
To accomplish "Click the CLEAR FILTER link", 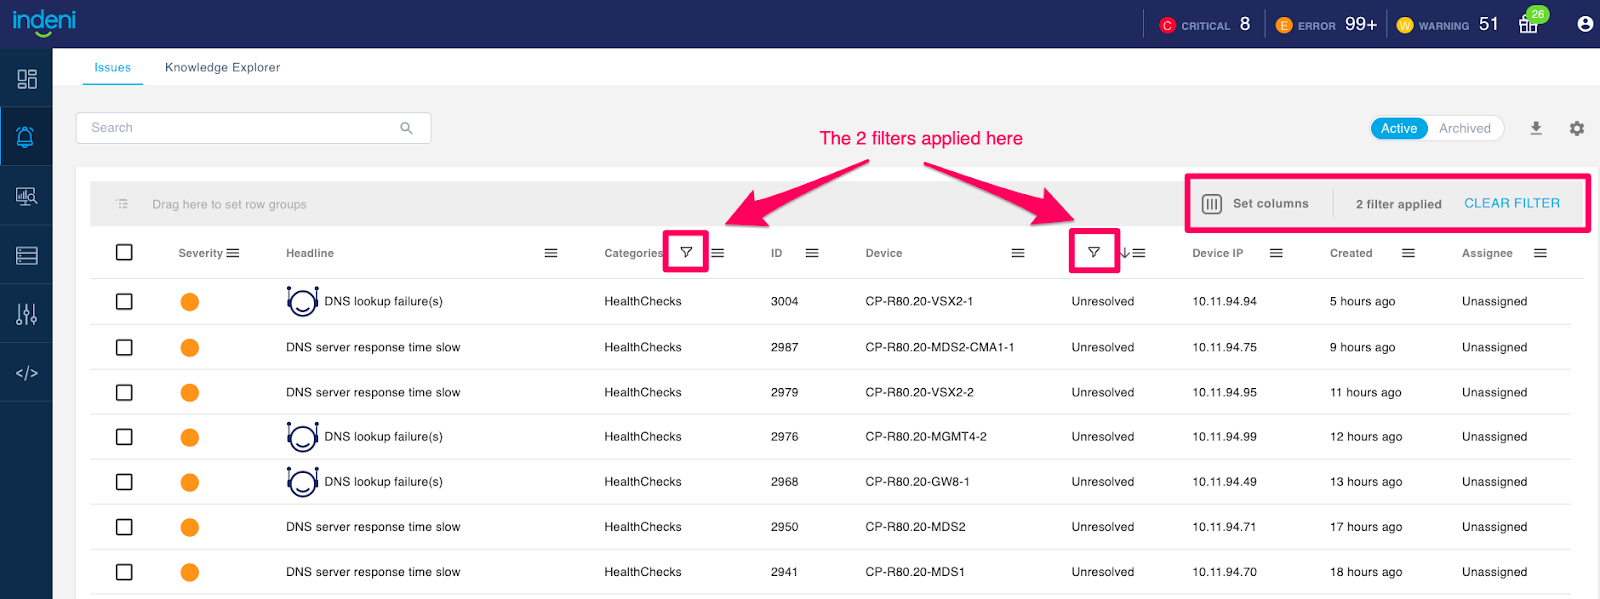I will [x=1511, y=203].
